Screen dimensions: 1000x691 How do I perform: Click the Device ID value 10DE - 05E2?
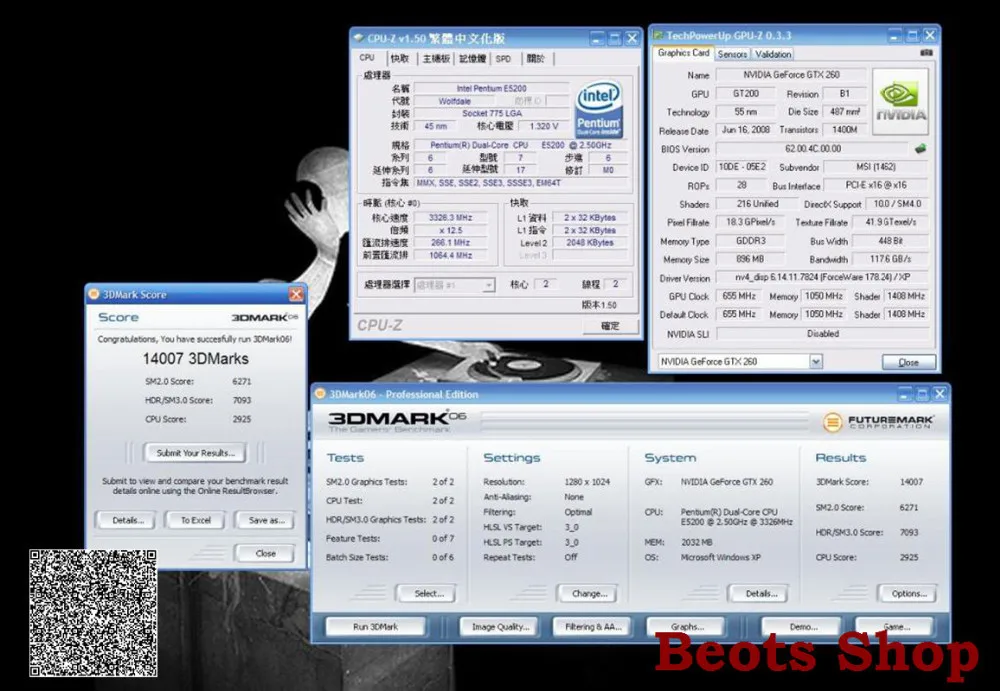[x=742, y=167]
